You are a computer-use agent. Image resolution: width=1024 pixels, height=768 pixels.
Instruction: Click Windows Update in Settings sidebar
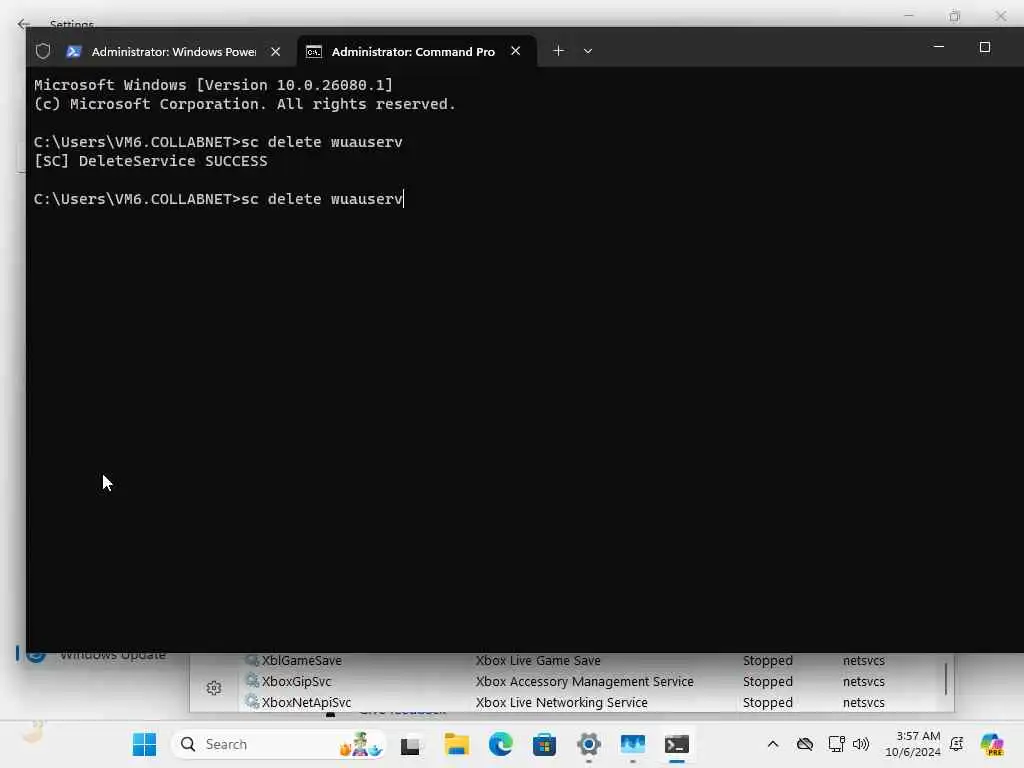(x=112, y=654)
